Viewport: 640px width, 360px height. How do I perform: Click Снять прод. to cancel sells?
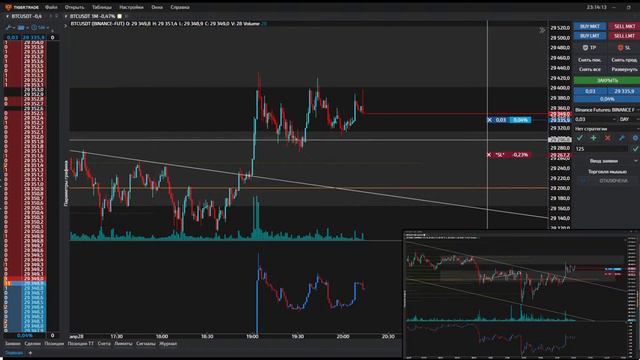pos(624,60)
